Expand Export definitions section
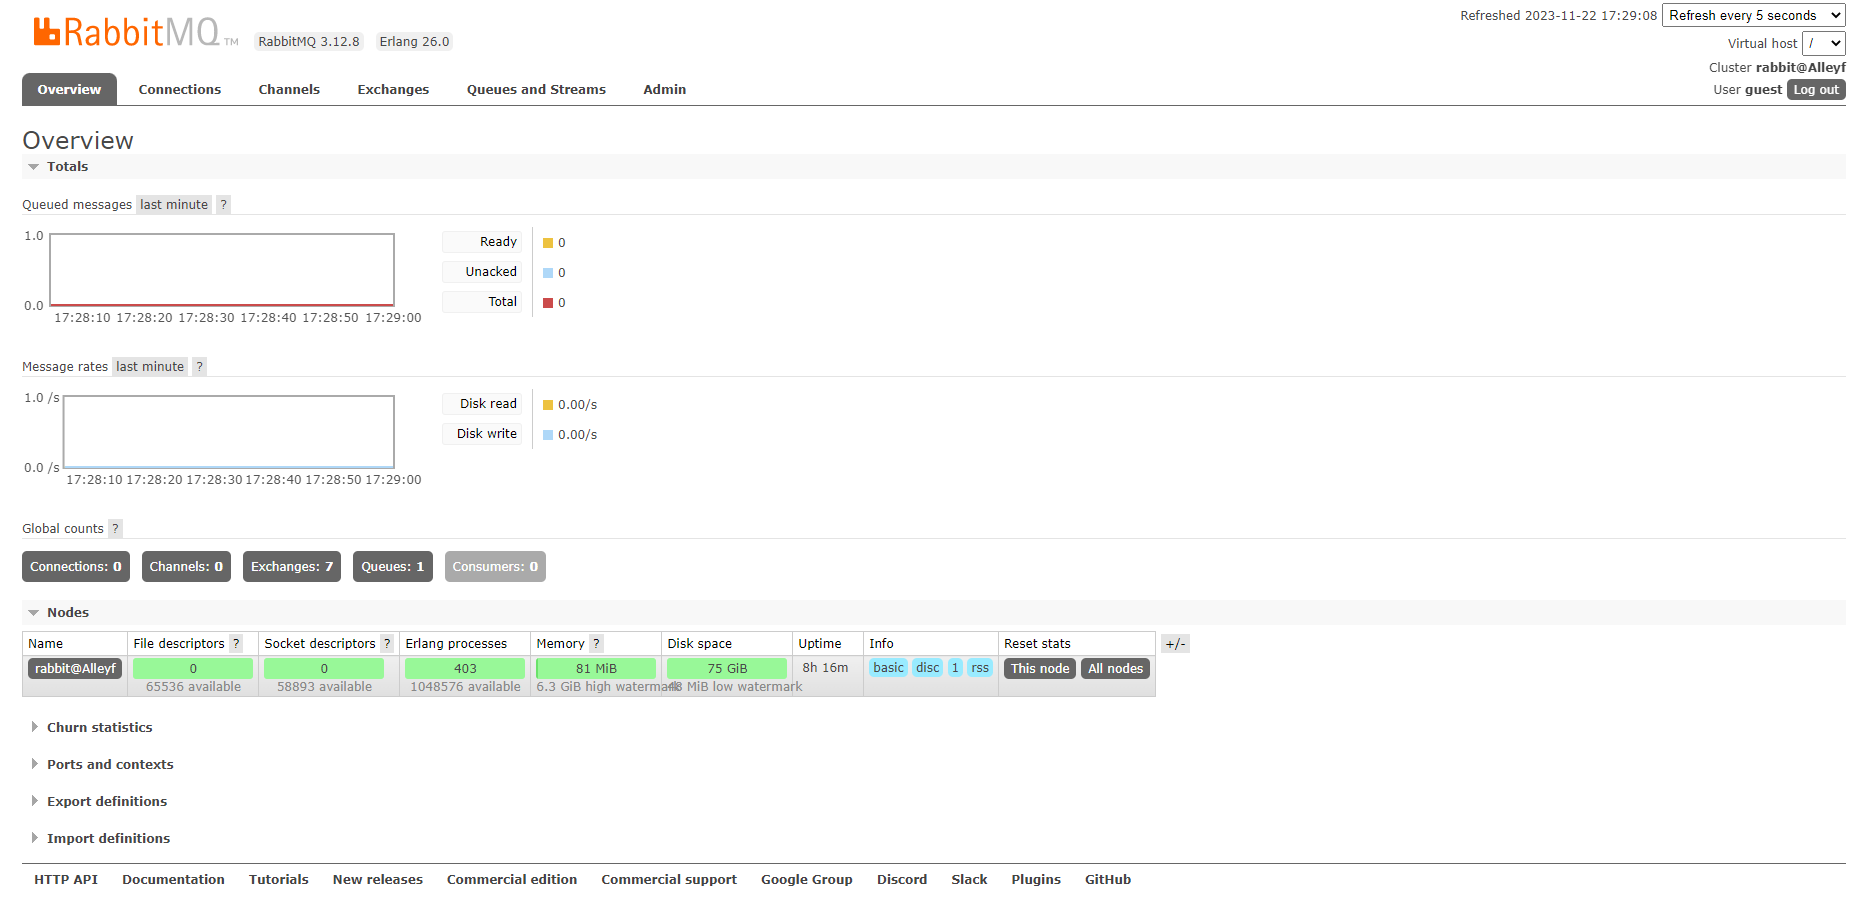Viewport: 1868px width, 899px height. coord(106,802)
